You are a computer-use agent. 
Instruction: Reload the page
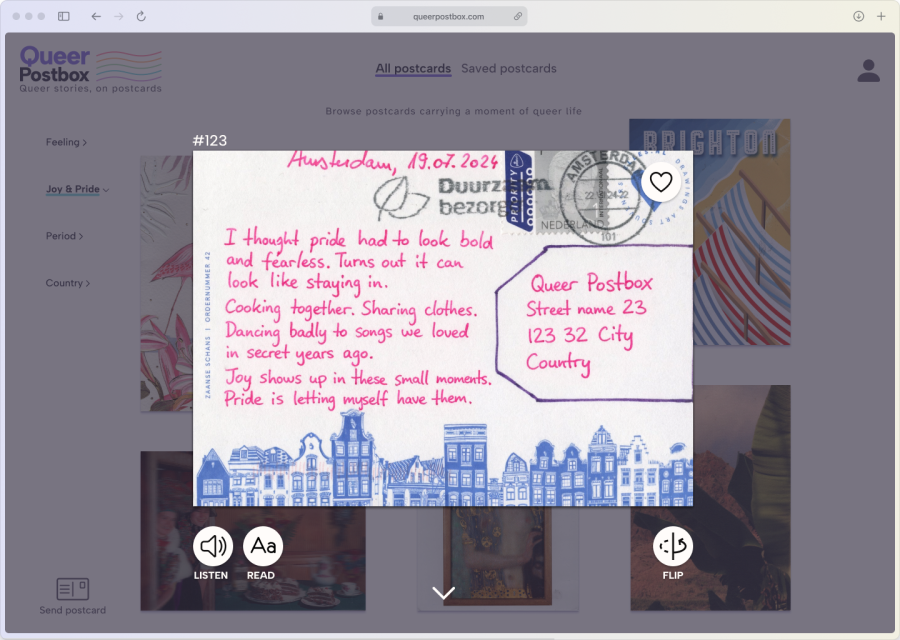tap(141, 16)
